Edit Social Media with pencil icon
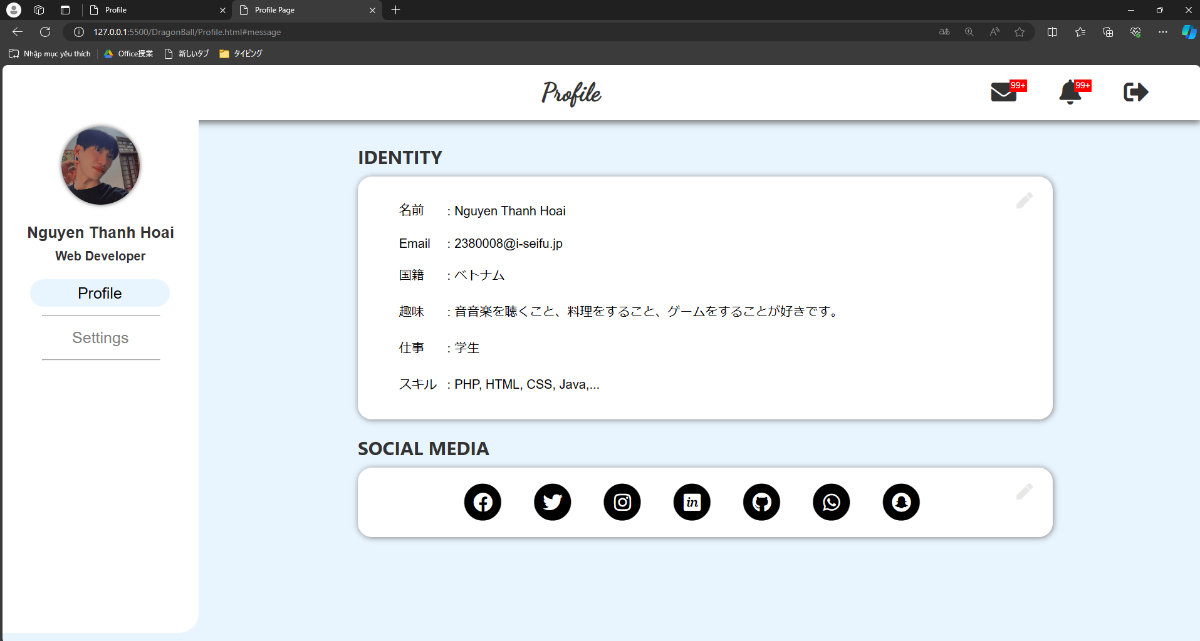This screenshot has width=1200, height=641. [x=1024, y=492]
